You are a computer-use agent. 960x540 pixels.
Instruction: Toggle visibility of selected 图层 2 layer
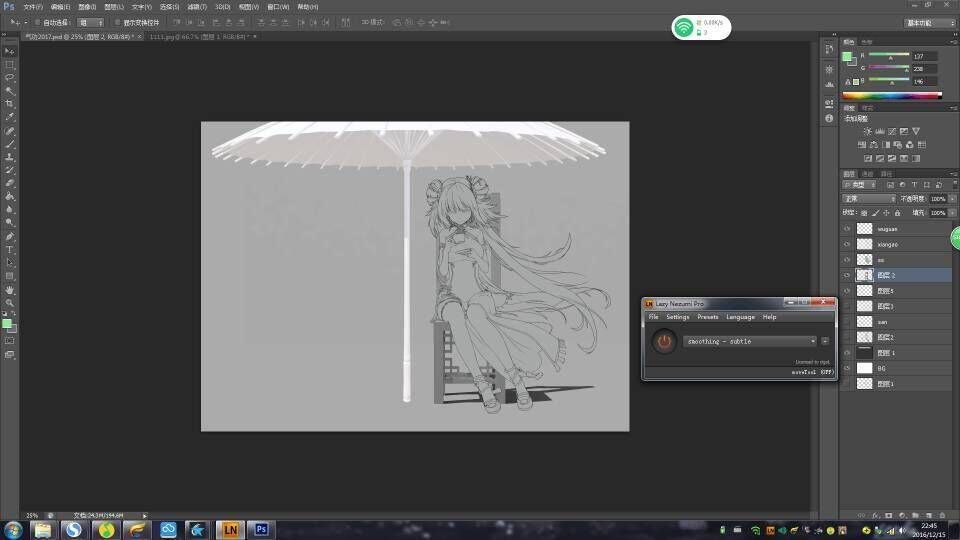coord(847,275)
